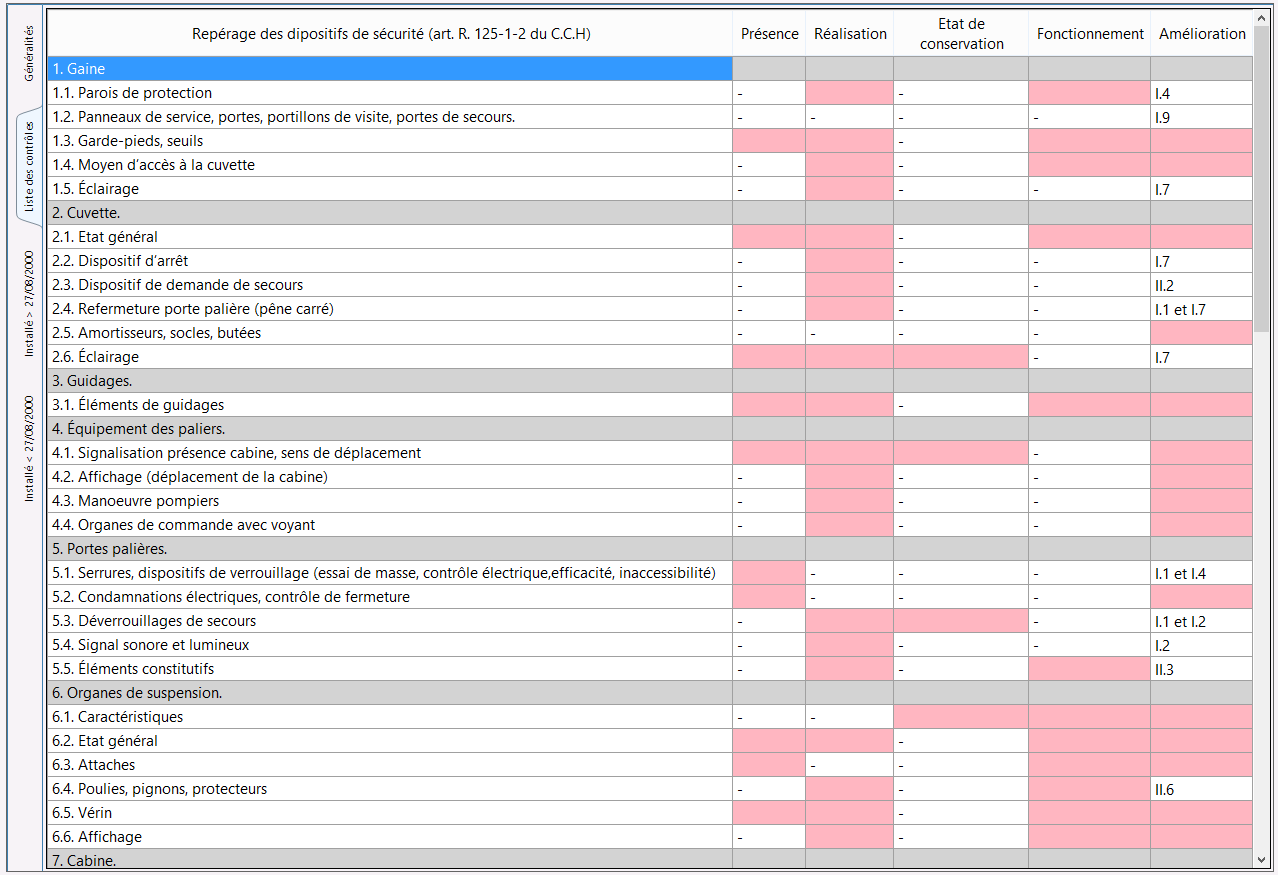This screenshot has width=1278, height=875.
Task: Click Amélioration cell I.4 for Parois de protection
Action: [1201, 93]
